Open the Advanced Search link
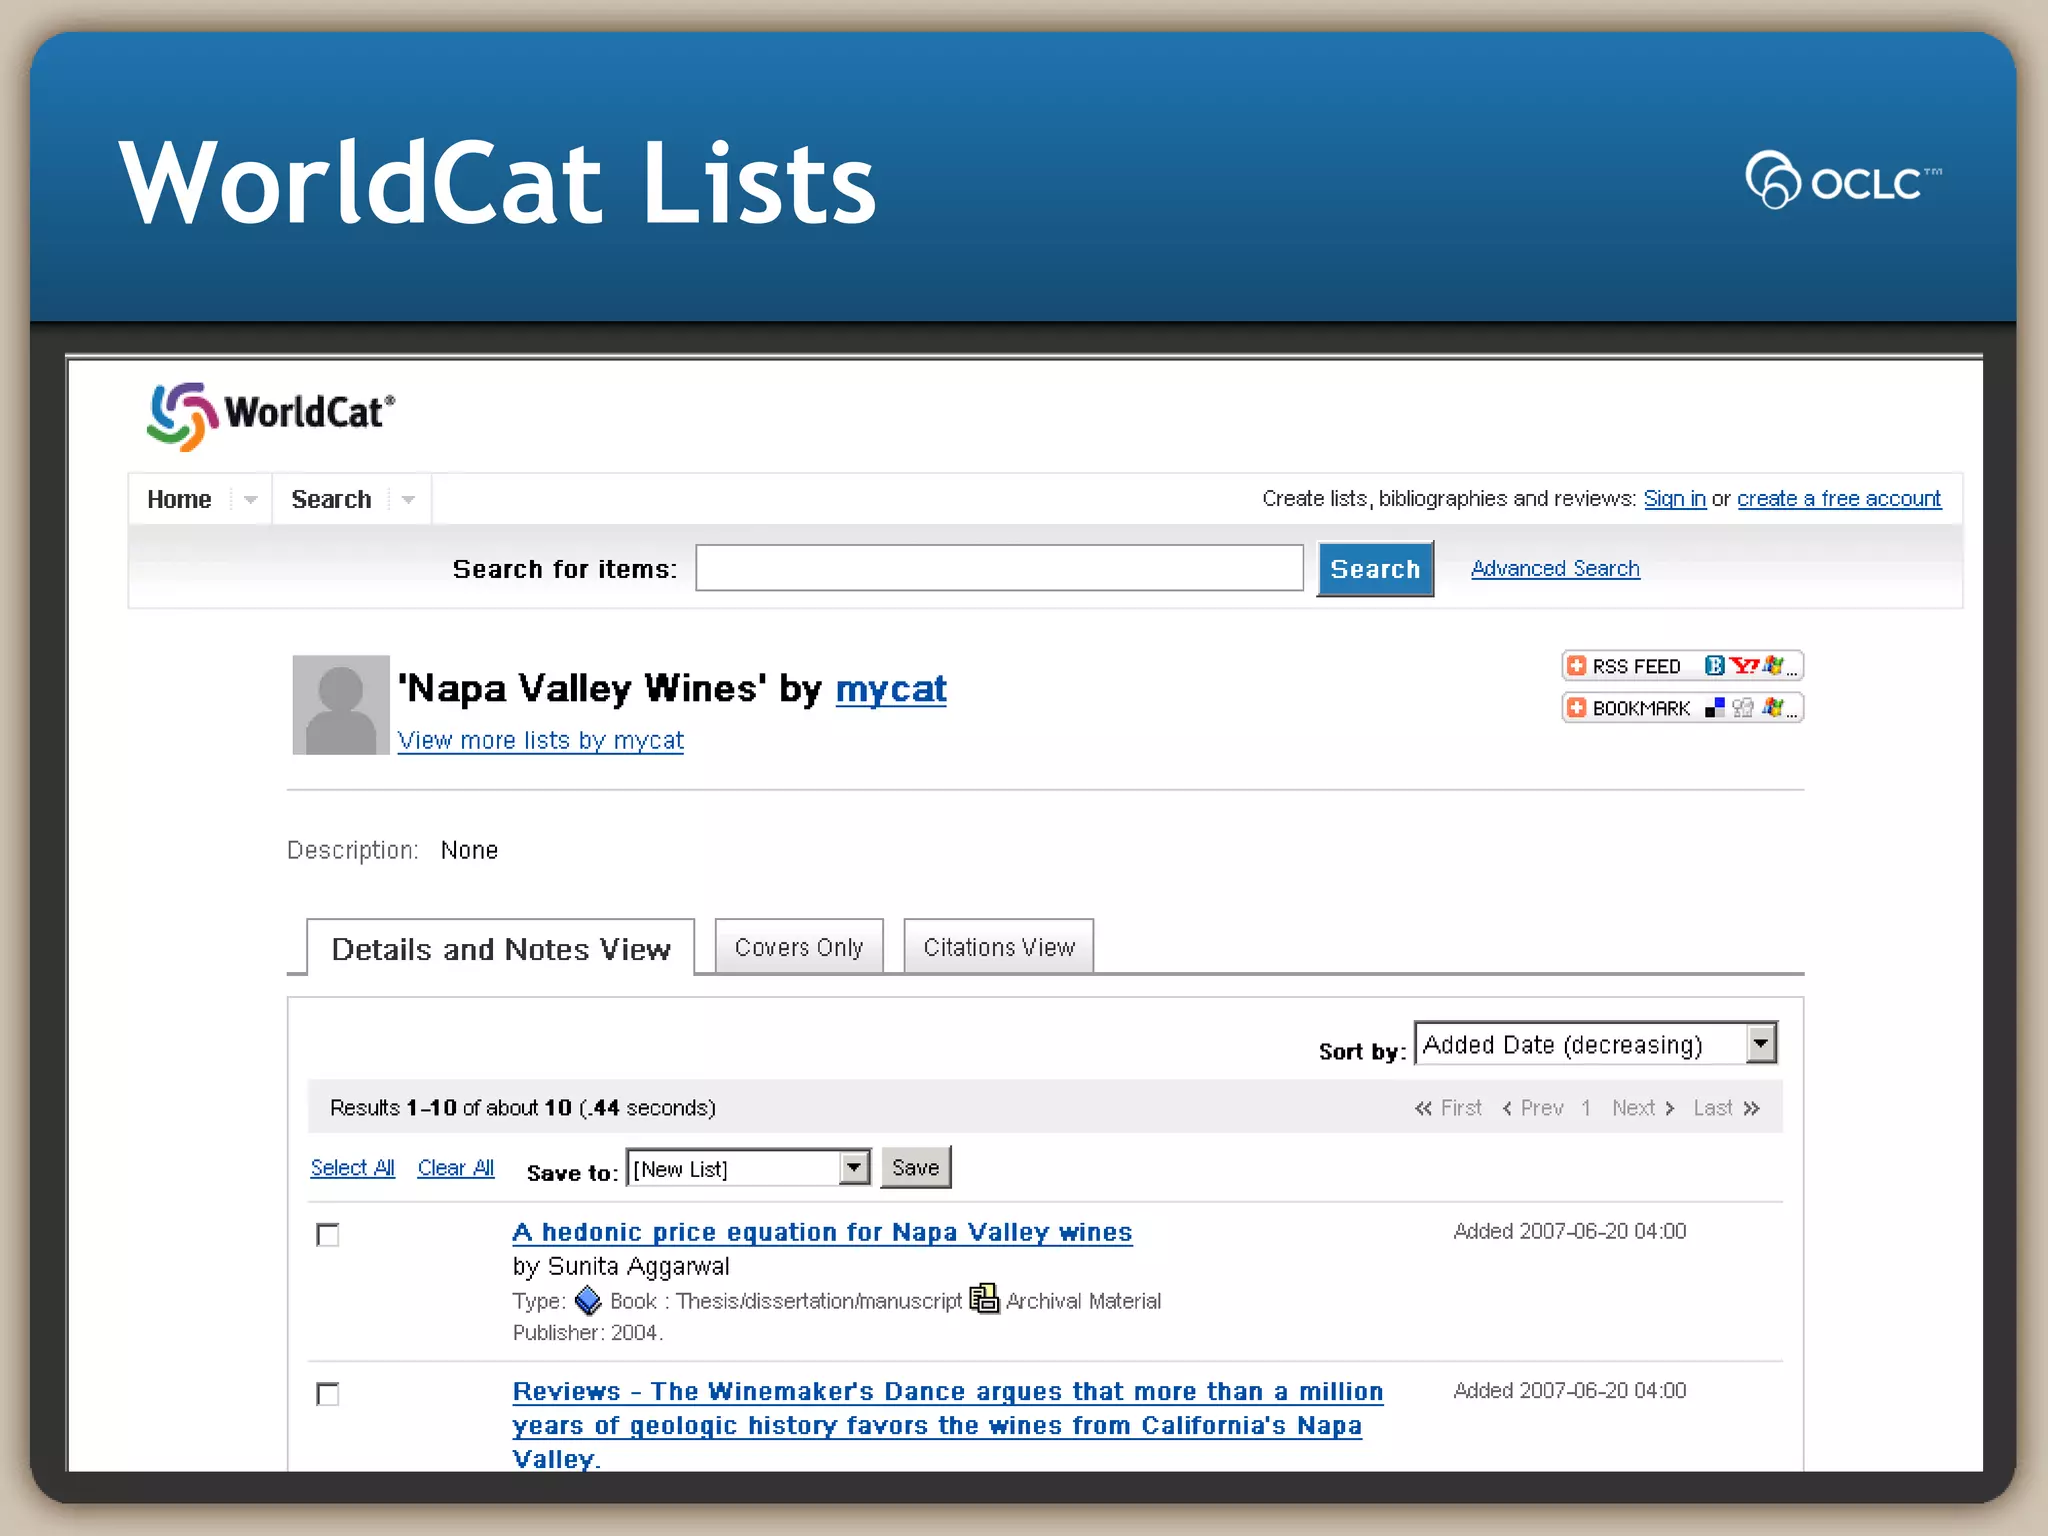Viewport: 2048px width, 1536px height. pyautogui.click(x=1555, y=568)
